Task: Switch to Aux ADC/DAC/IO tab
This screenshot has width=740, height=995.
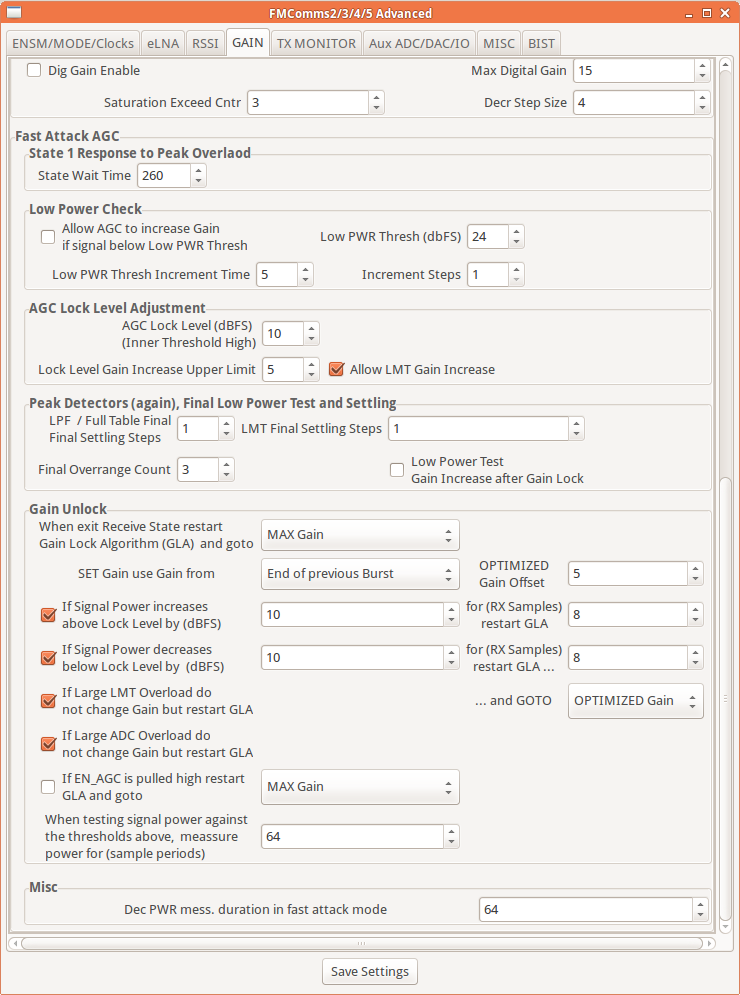Action: pos(420,43)
